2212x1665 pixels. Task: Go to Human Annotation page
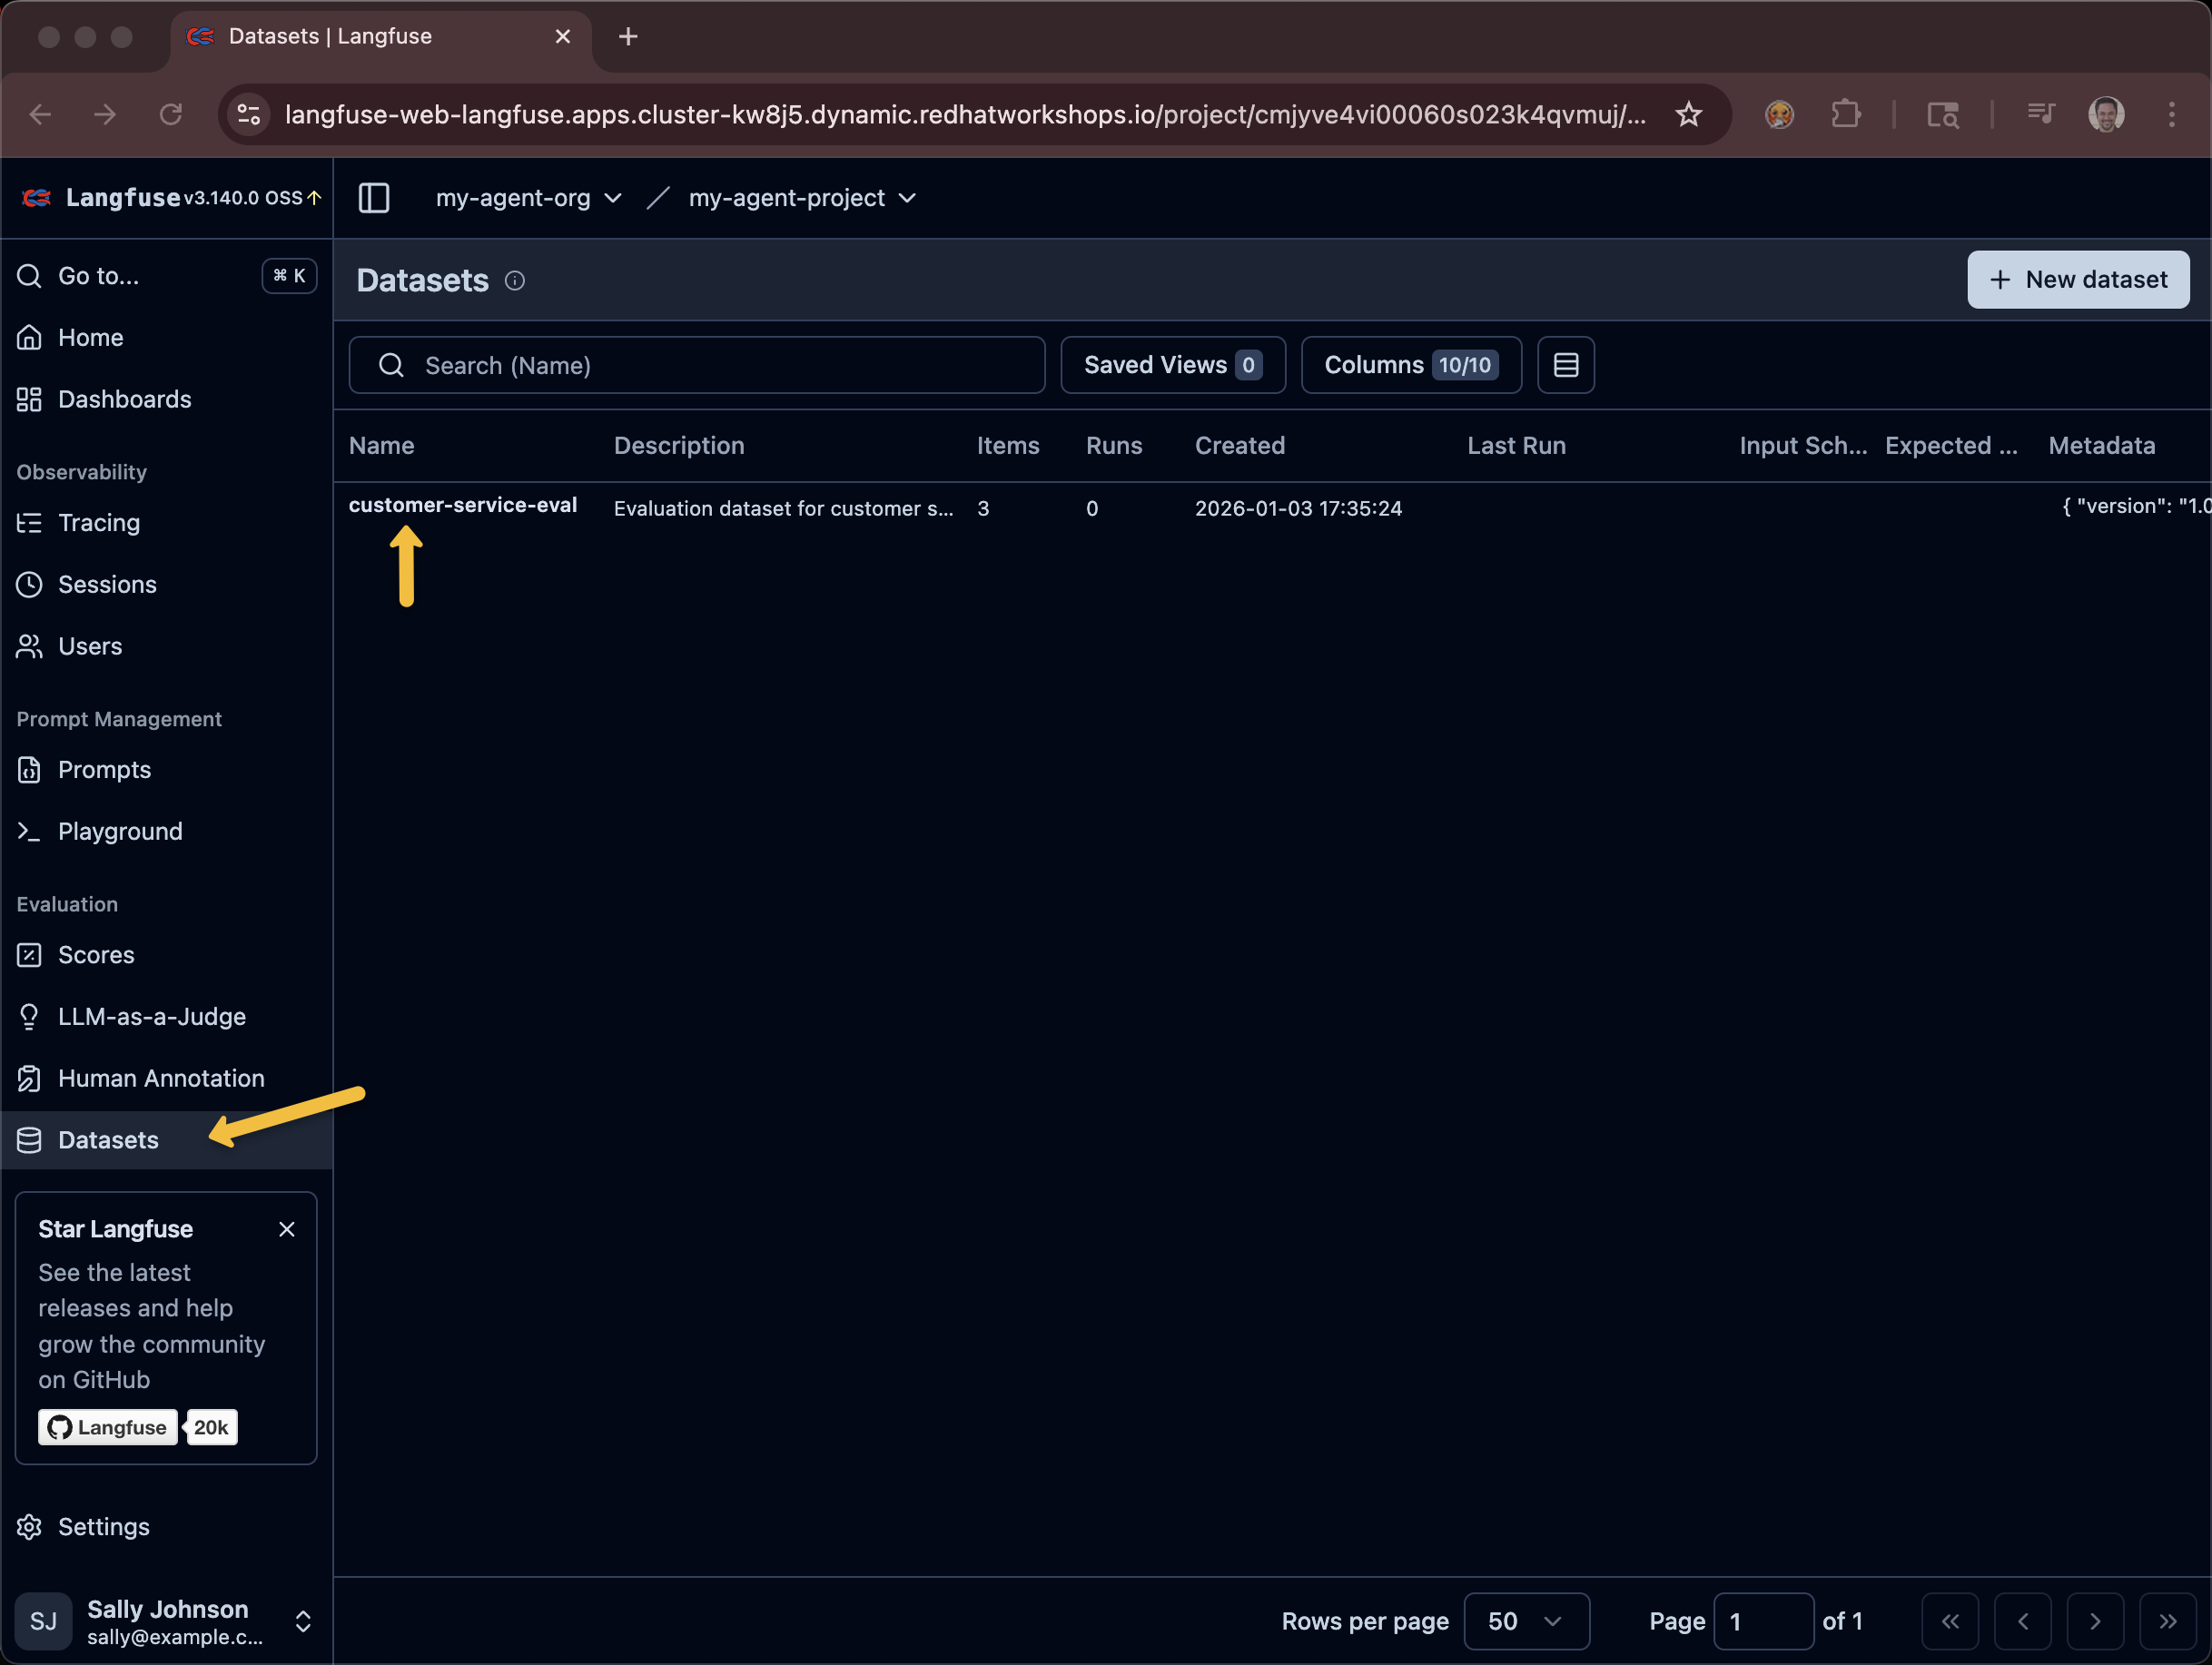click(x=161, y=1078)
